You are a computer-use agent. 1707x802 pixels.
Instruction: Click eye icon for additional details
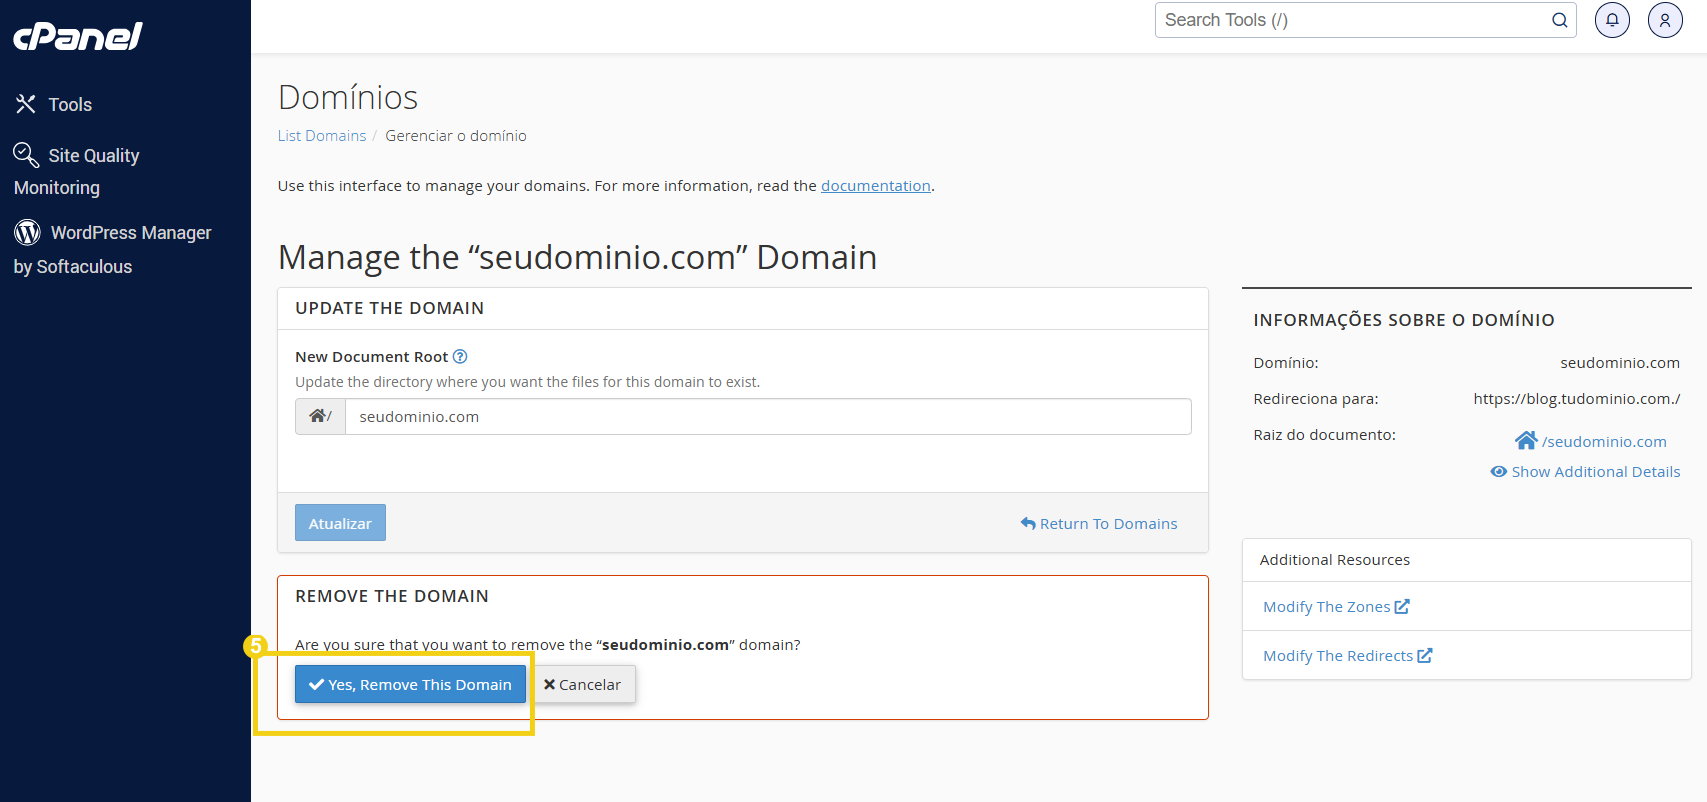point(1499,472)
